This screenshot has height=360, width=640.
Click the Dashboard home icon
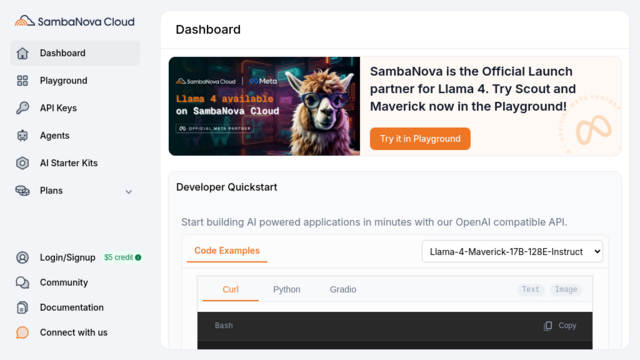(x=22, y=53)
